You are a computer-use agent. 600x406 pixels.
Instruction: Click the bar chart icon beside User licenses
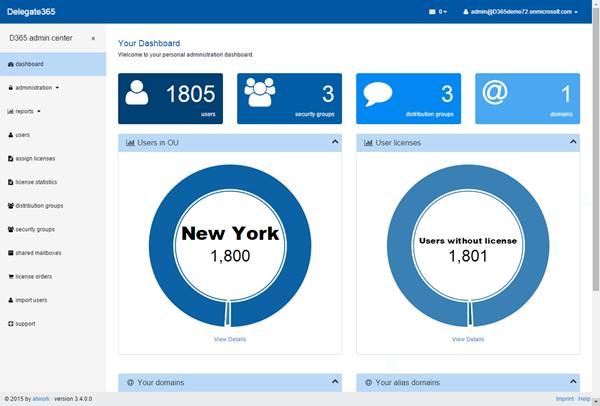(x=368, y=143)
